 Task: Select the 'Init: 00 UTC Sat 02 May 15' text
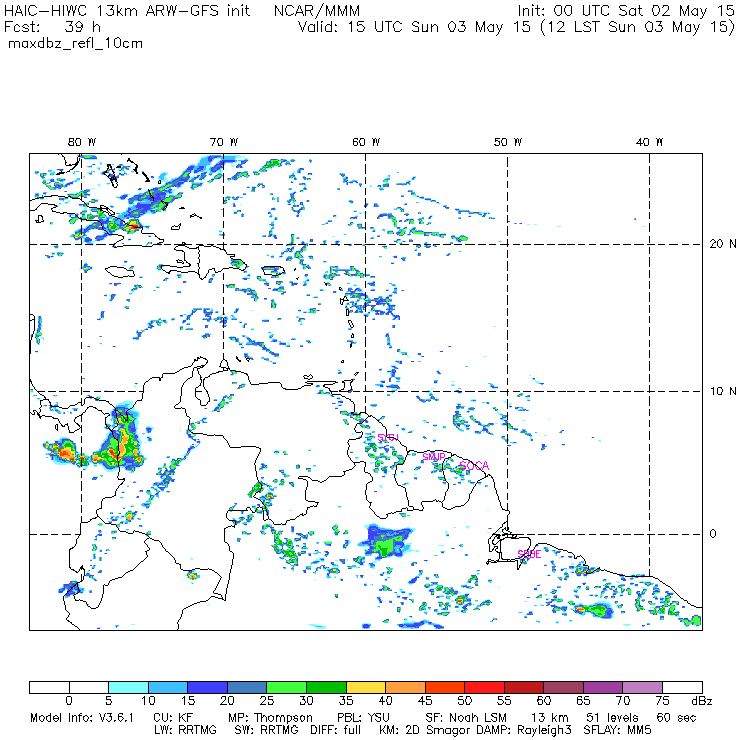[x=626, y=11]
